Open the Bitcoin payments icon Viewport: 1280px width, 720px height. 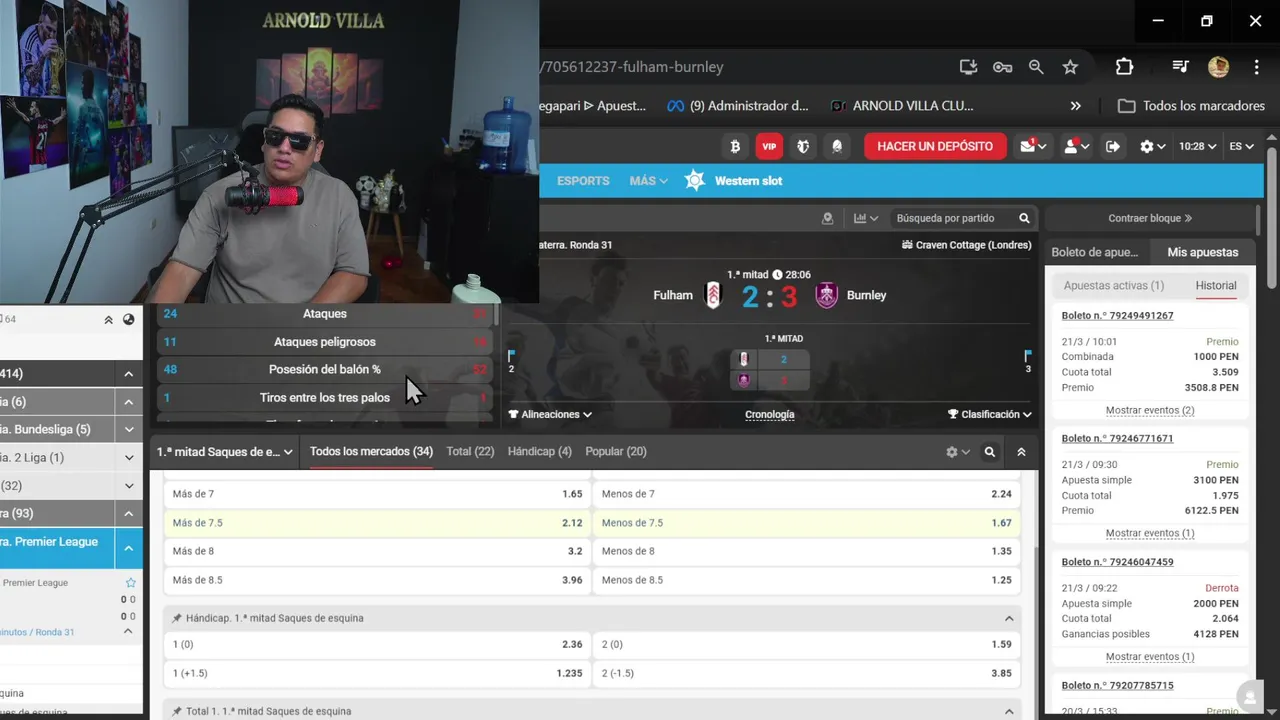pyautogui.click(x=735, y=146)
